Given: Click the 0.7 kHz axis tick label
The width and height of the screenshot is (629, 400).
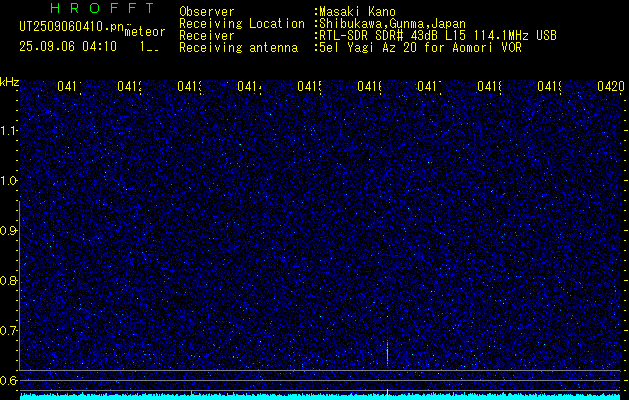Looking at the screenshot, I should tap(8, 331).
